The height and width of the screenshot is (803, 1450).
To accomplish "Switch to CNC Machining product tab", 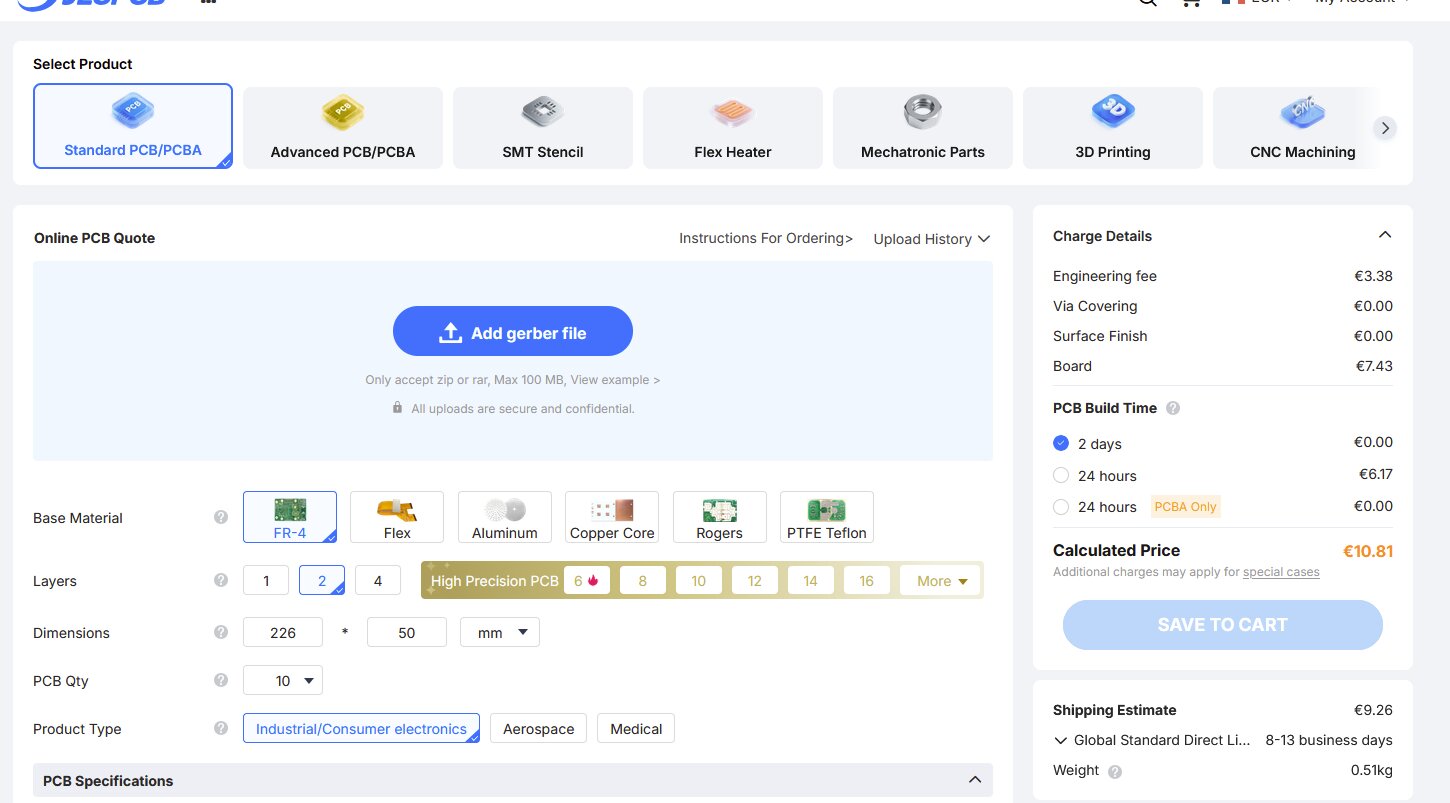I will (x=1302, y=127).
